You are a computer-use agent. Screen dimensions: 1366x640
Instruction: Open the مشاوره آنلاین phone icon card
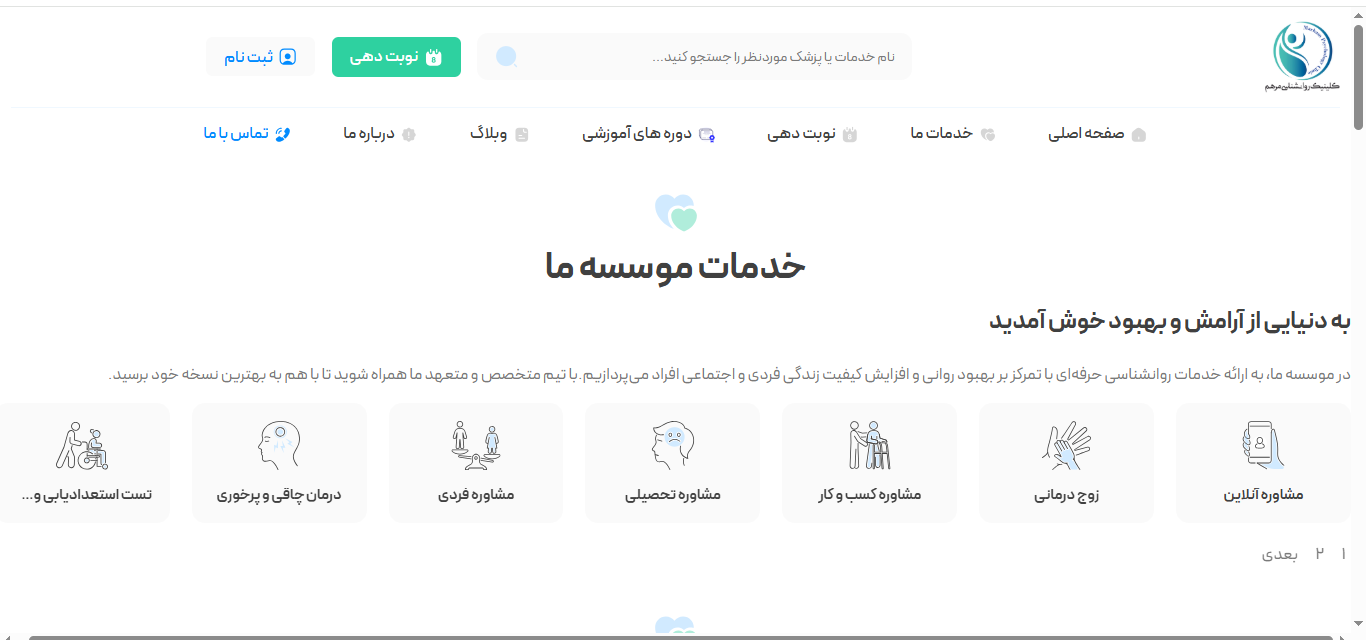tap(1263, 445)
